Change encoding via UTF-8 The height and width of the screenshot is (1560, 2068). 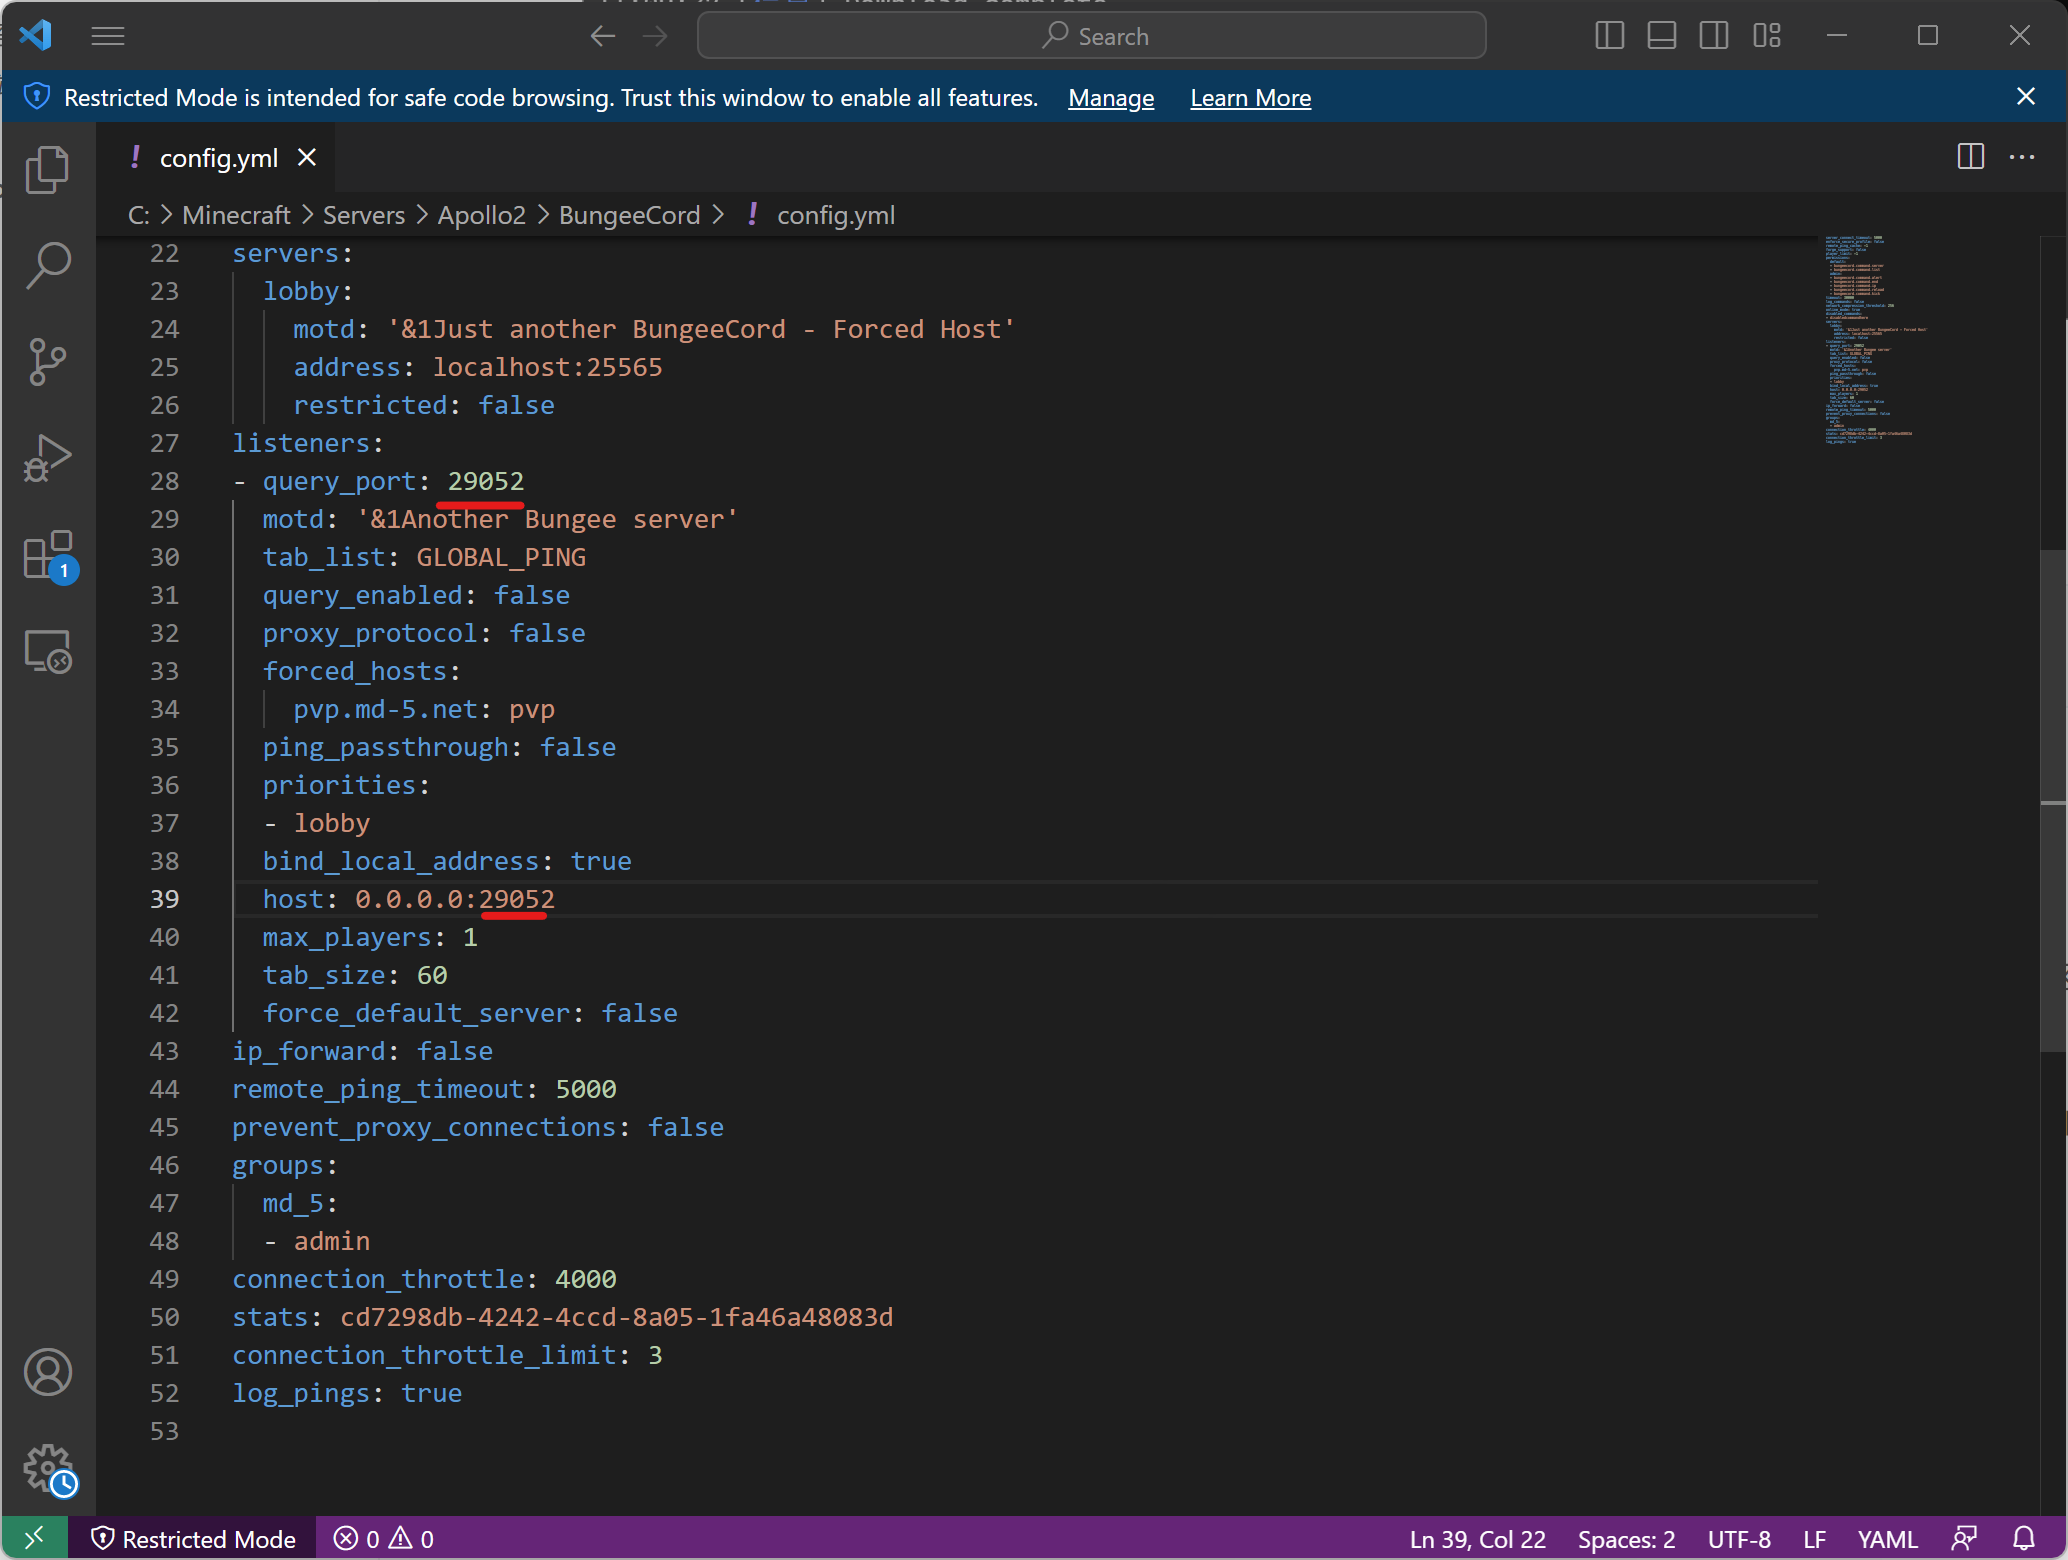click(1739, 1539)
